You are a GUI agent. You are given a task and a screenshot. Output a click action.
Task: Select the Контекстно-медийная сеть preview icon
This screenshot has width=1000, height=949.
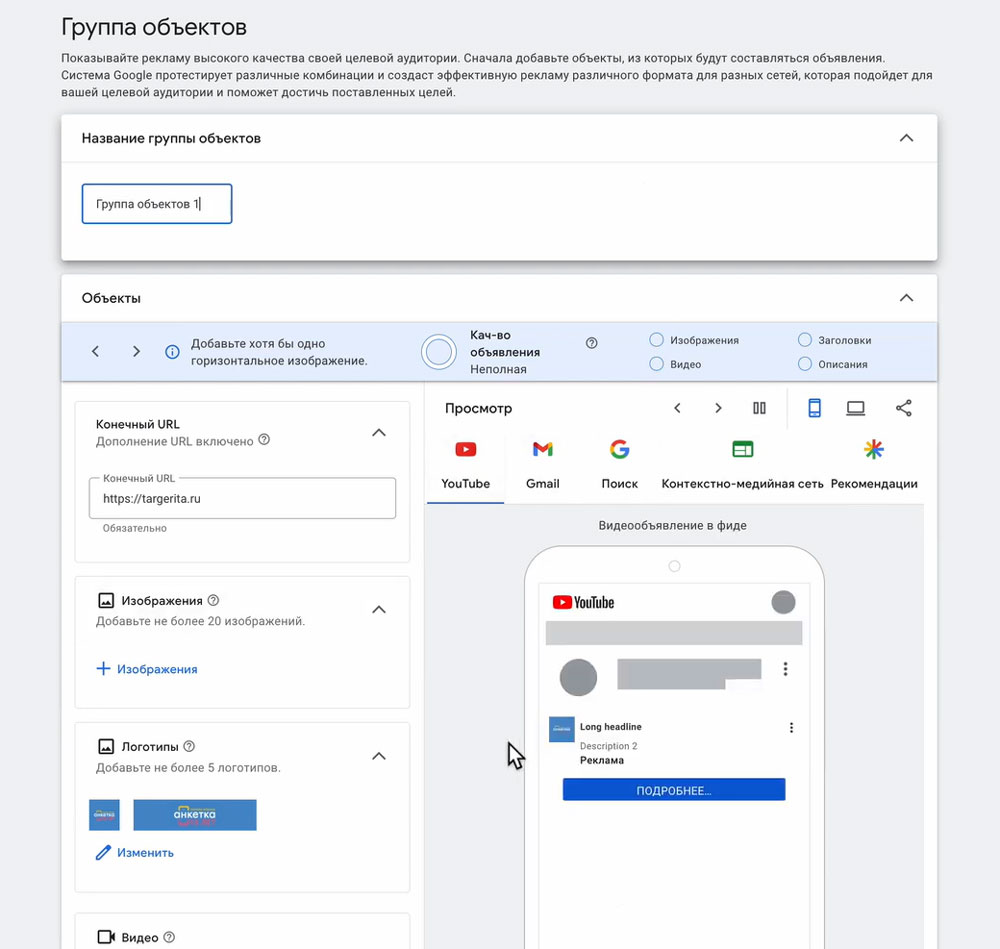click(742, 449)
